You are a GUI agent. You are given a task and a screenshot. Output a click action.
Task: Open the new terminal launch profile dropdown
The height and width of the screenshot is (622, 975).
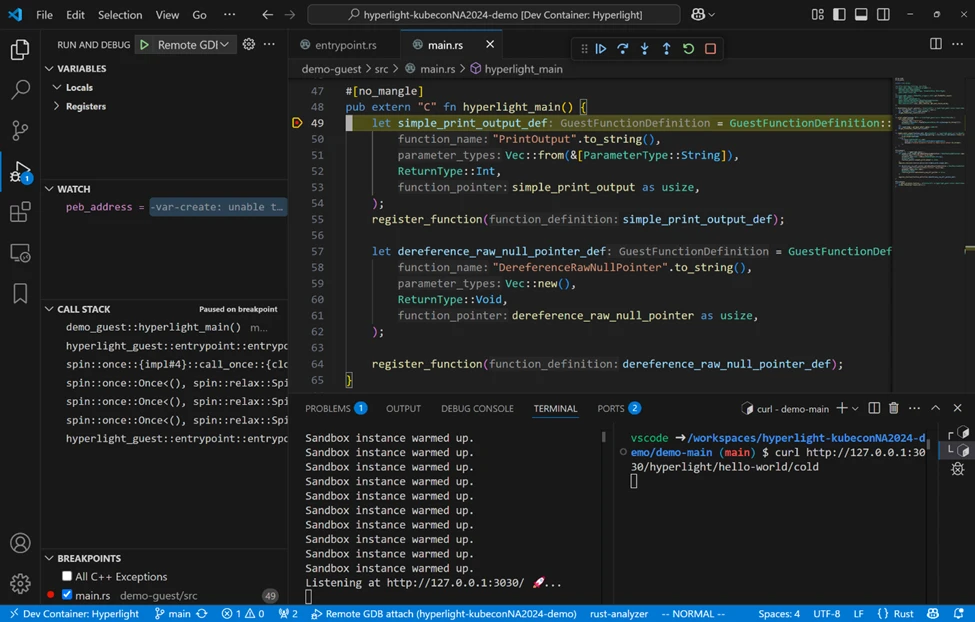(856, 409)
